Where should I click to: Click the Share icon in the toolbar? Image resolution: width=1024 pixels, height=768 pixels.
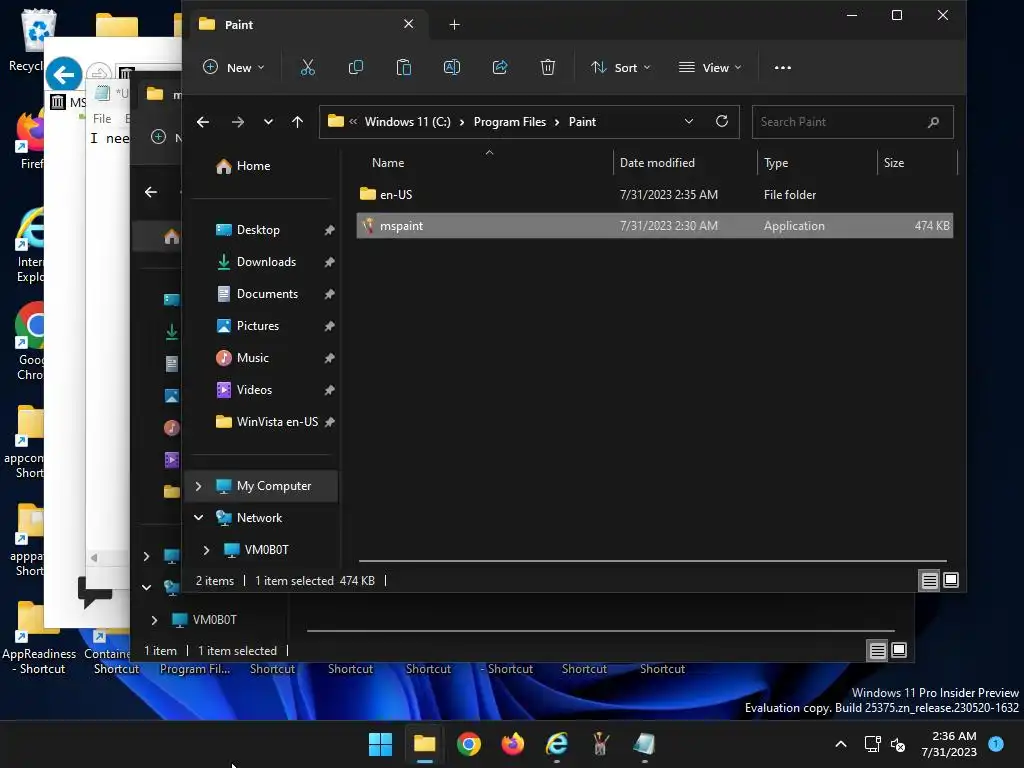pos(500,67)
